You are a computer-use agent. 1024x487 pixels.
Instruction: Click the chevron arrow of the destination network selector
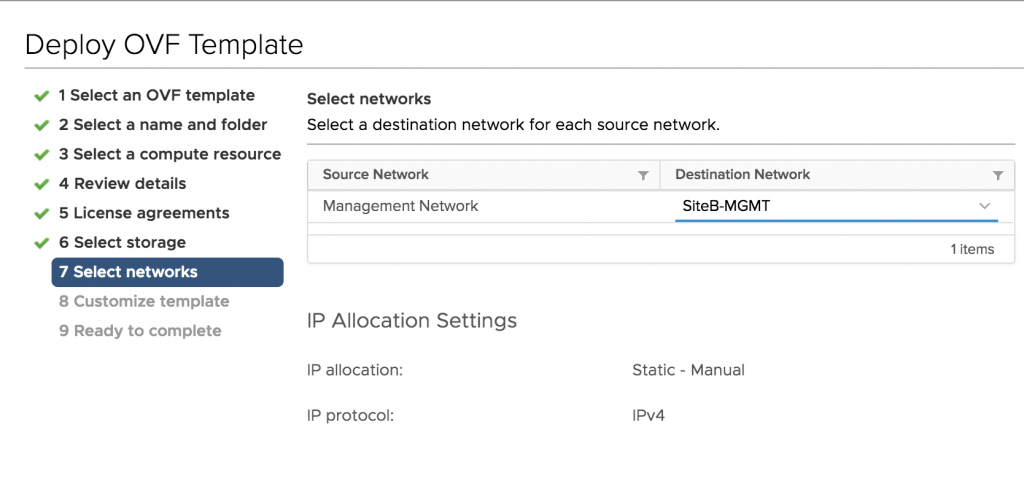984,206
